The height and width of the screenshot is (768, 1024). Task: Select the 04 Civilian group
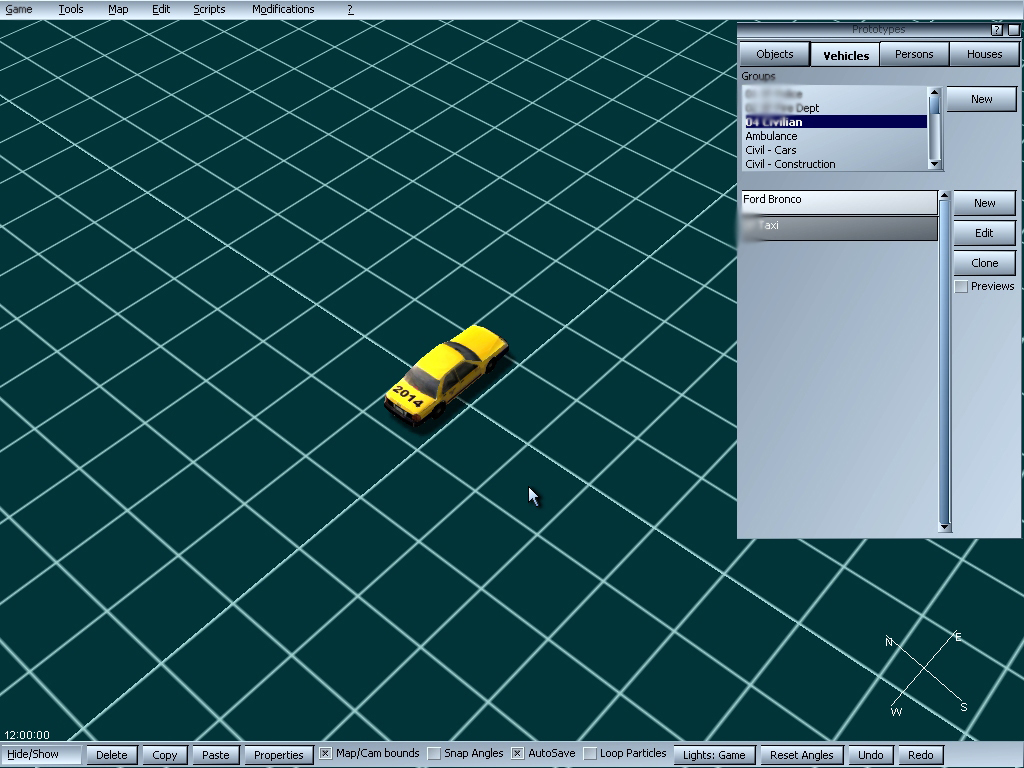[x=835, y=121]
